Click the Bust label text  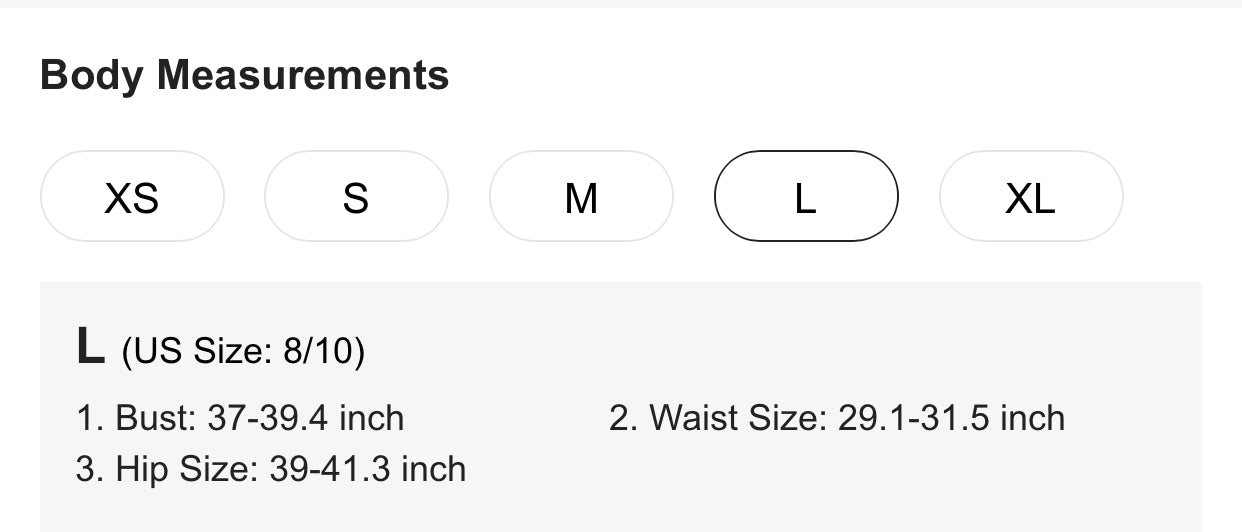click(x=156, y=418)
